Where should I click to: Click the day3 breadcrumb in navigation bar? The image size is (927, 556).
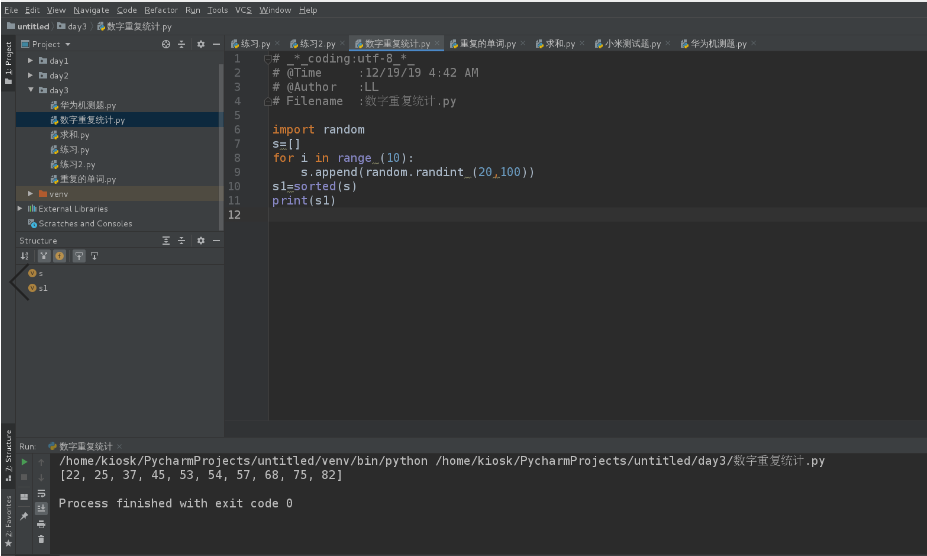click(72, 27)
